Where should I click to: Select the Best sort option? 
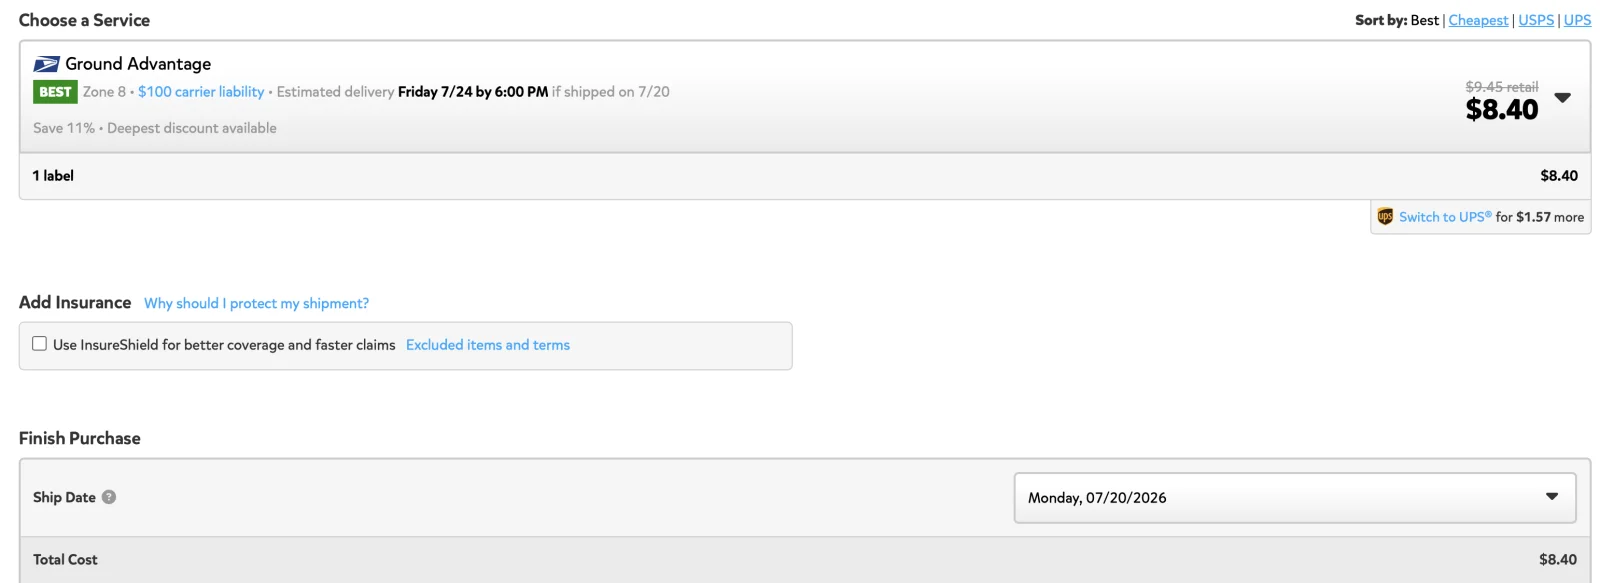click(x=1425, y=20)
